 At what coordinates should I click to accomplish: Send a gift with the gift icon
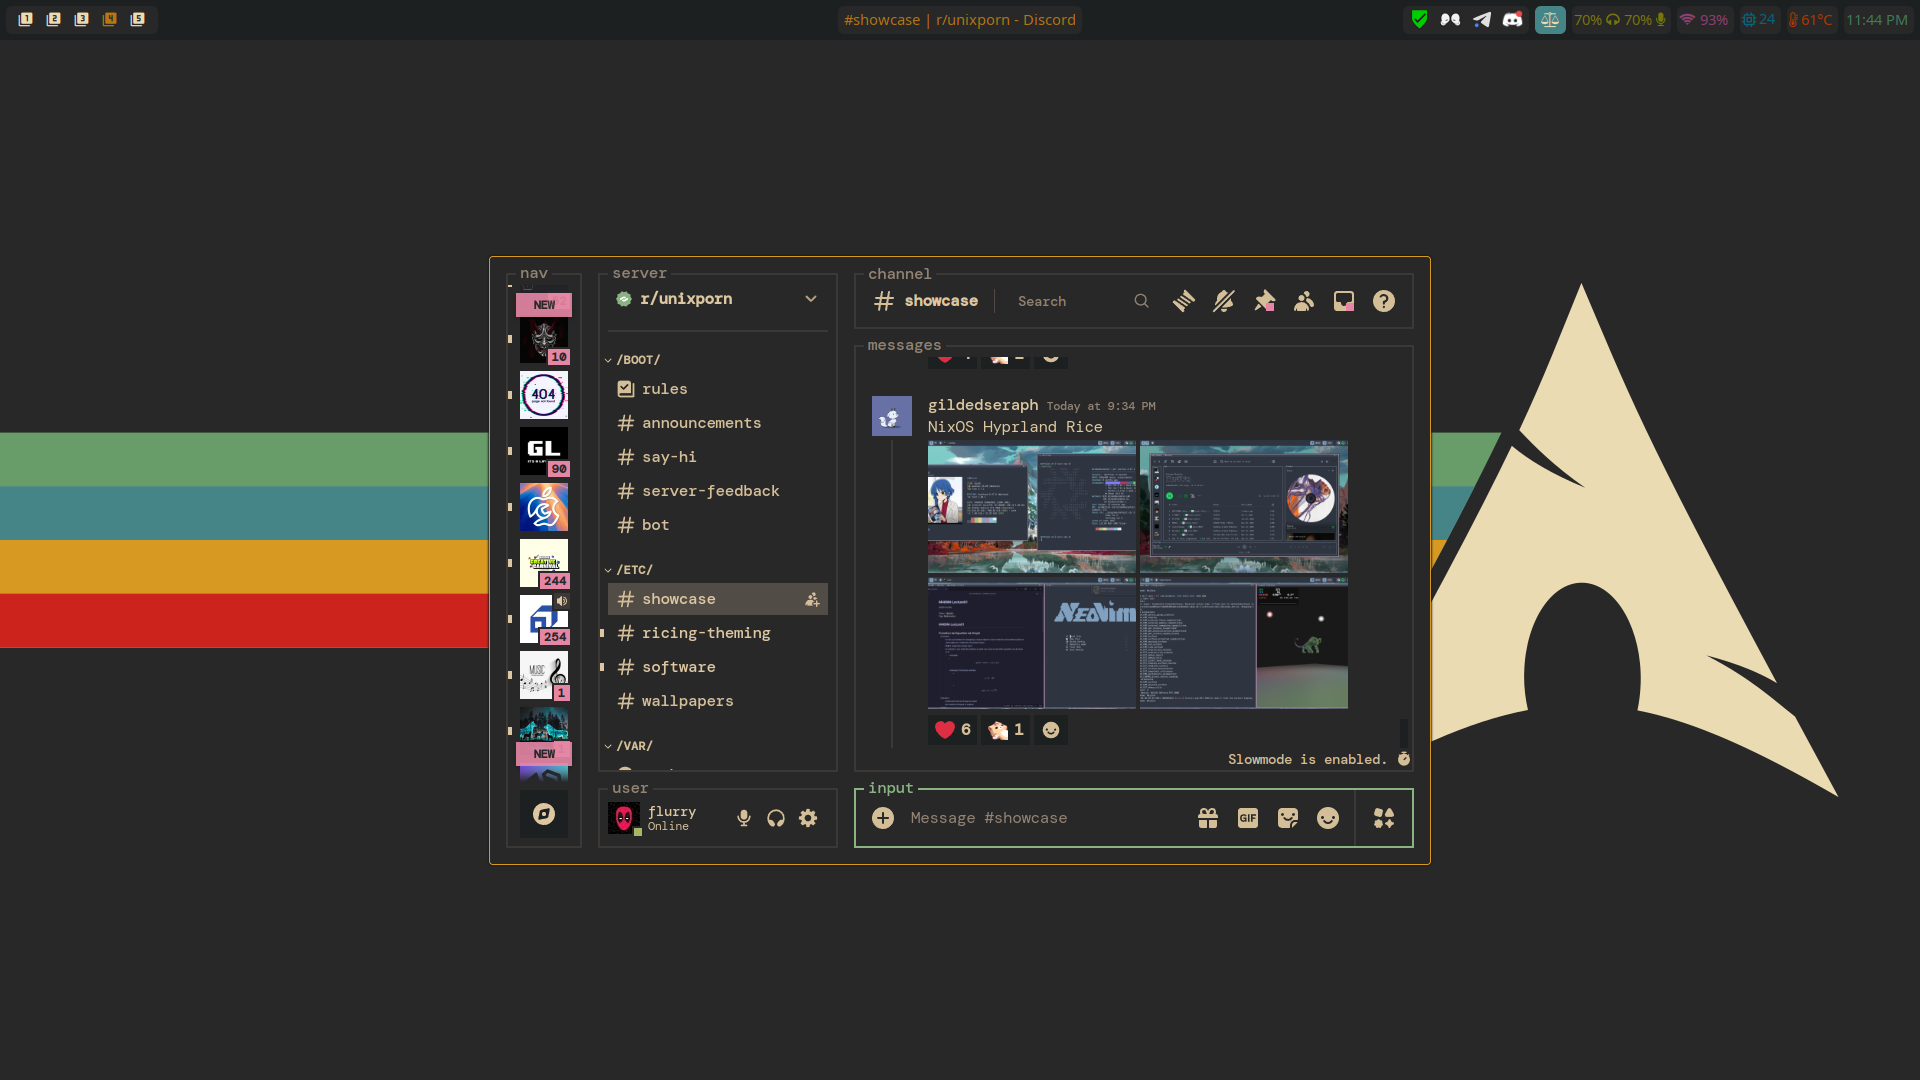click(1207, 817)
